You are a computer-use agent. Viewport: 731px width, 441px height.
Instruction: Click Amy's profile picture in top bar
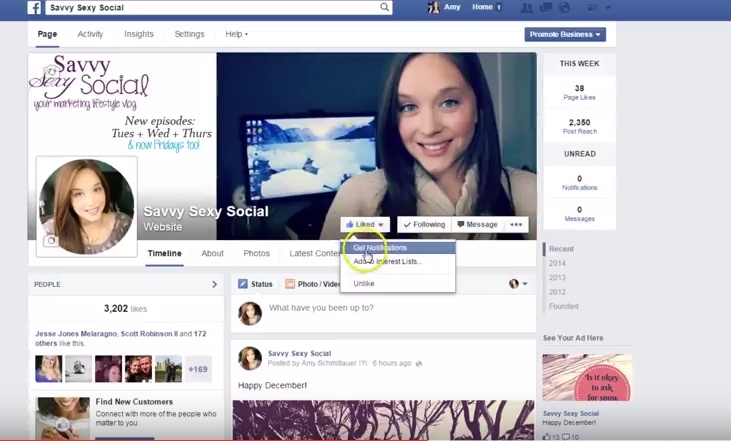[x=434, y=7]
